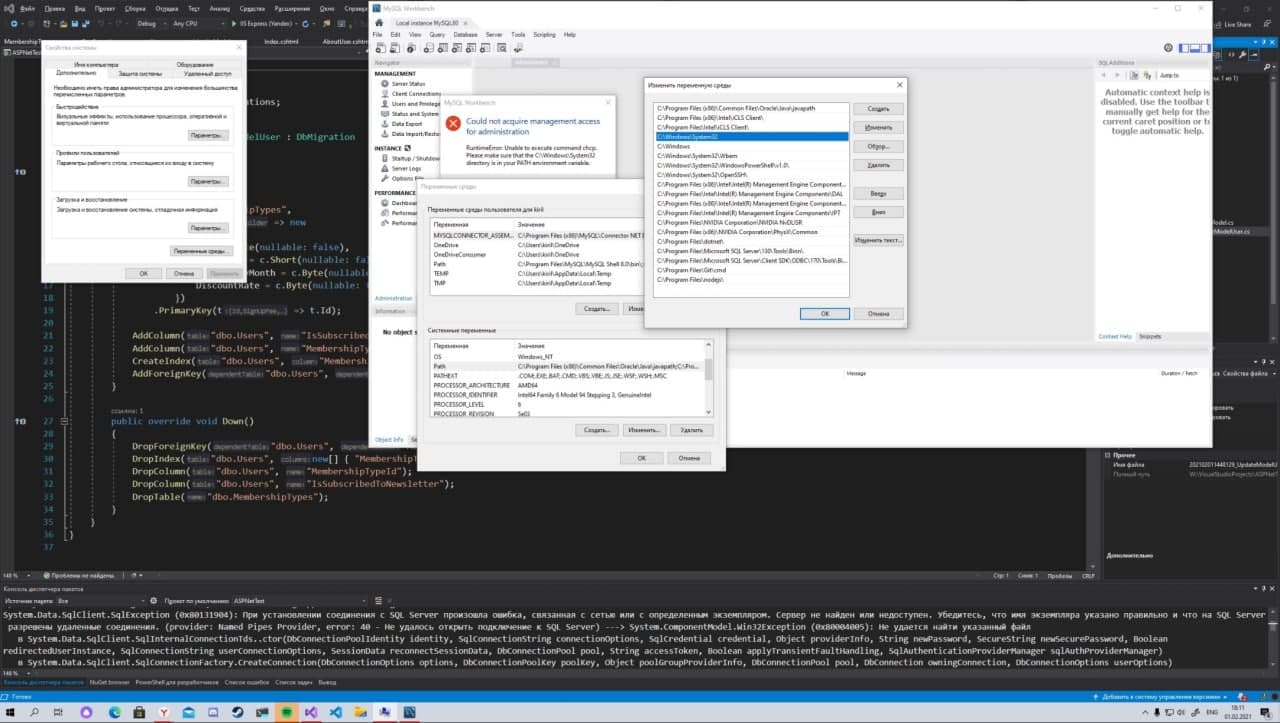This screenshot has height=723, width=1280.
Task: Open Workbench File menu
Action: [378, 34]
